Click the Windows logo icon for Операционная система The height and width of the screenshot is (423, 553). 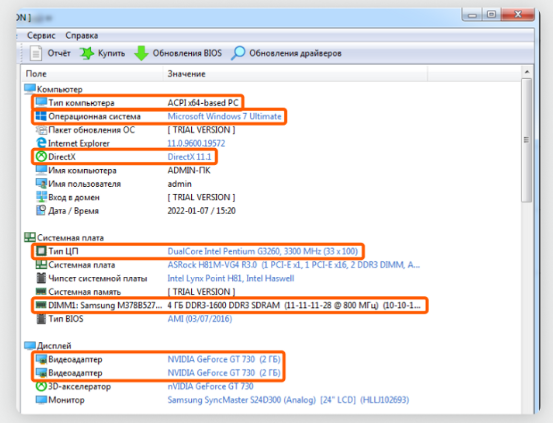(x=41, y=116)
